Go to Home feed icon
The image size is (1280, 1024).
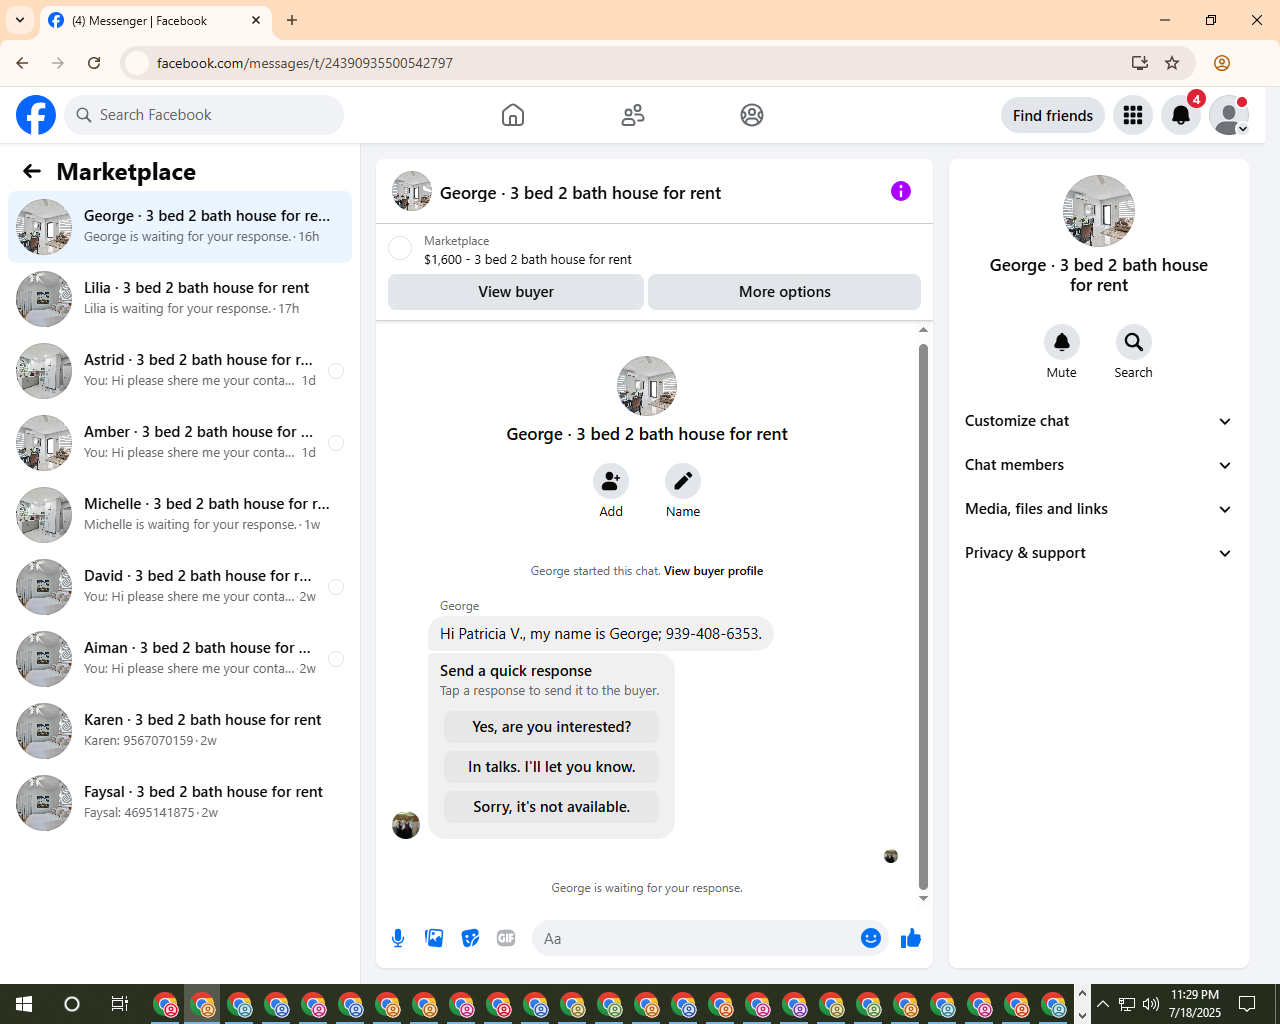coord(513,115)
